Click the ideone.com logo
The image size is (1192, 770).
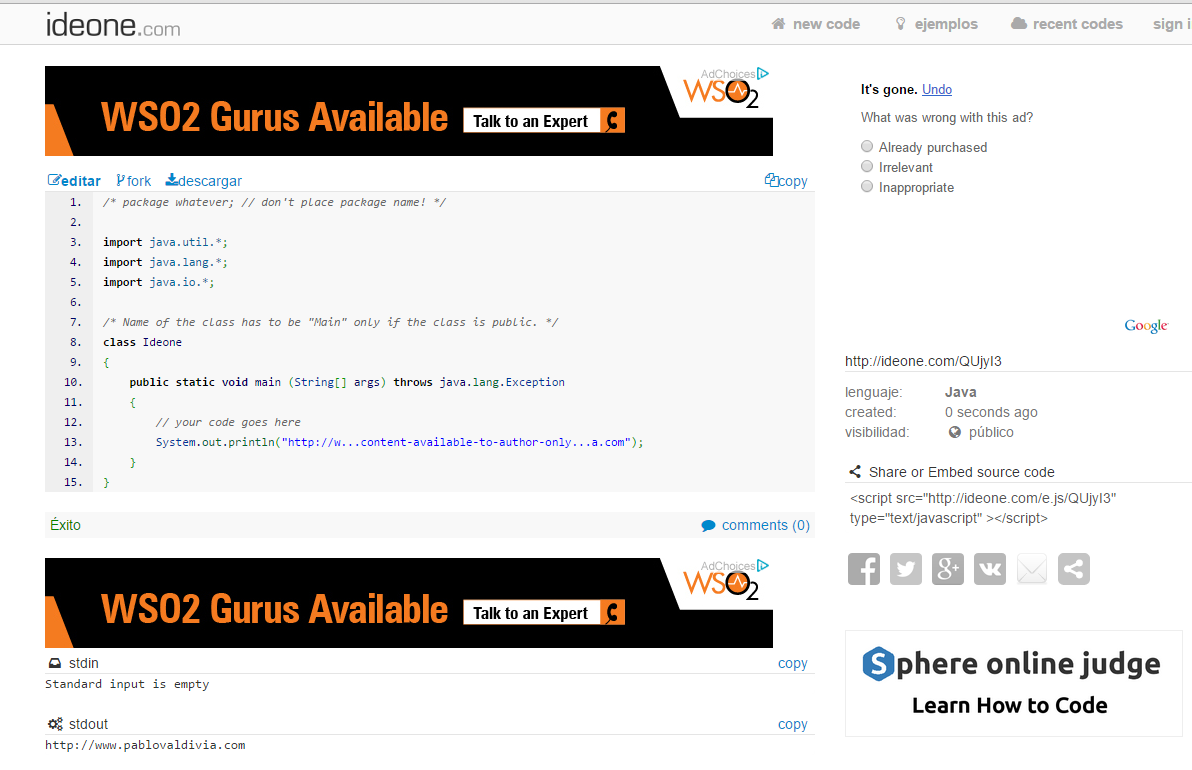pos(113,25)
